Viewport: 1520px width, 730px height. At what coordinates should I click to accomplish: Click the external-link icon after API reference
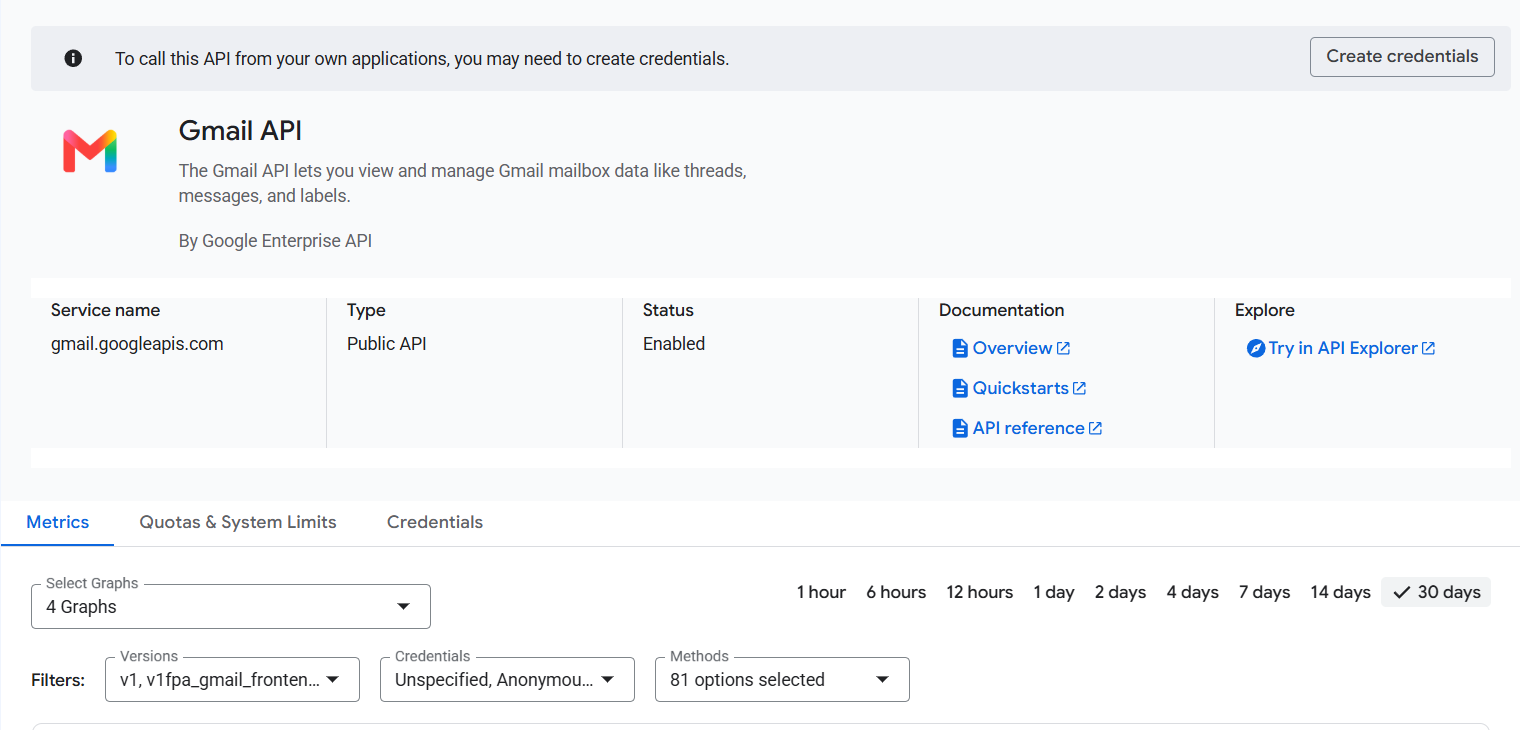click(1096, 428)
